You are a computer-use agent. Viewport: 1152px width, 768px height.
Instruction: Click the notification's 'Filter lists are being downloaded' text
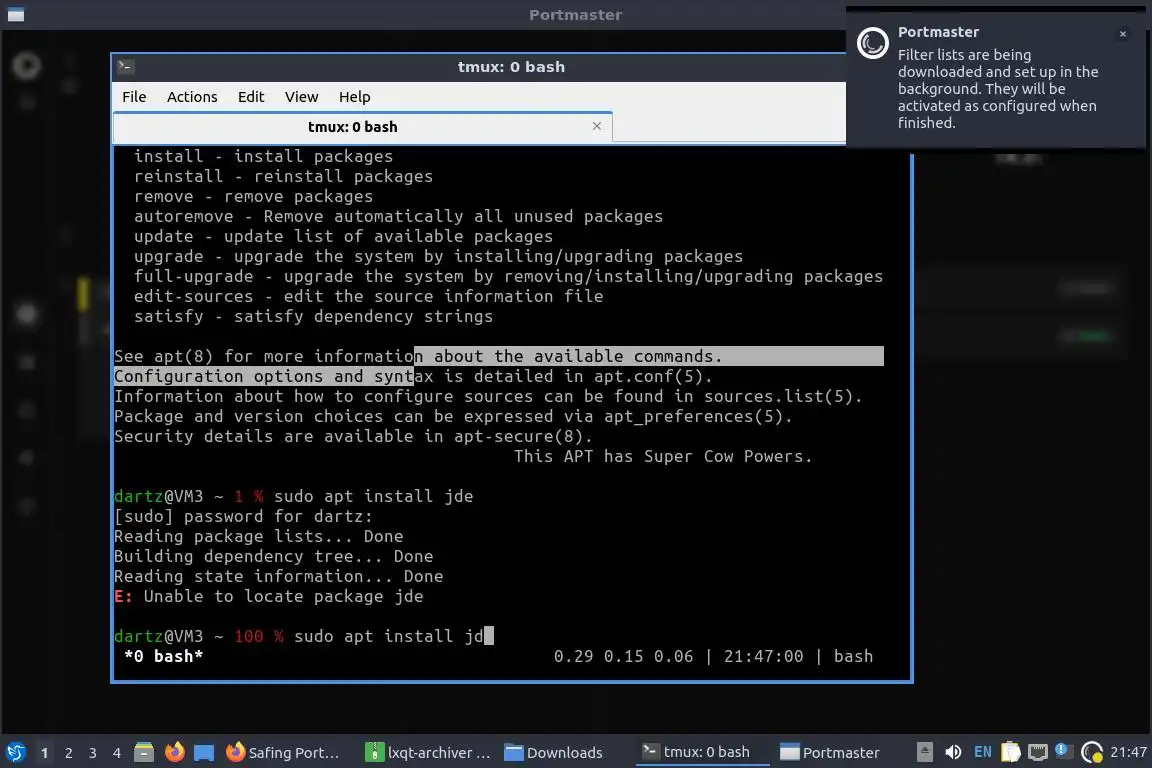(998, 89)
